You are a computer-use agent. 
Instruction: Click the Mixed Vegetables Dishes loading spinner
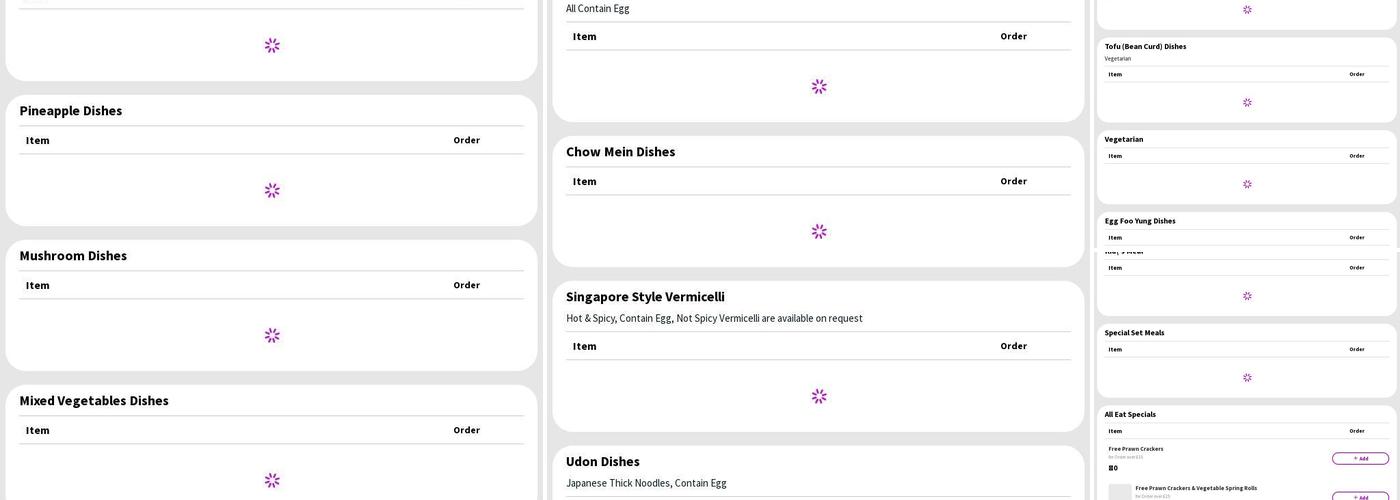(272, 480)
